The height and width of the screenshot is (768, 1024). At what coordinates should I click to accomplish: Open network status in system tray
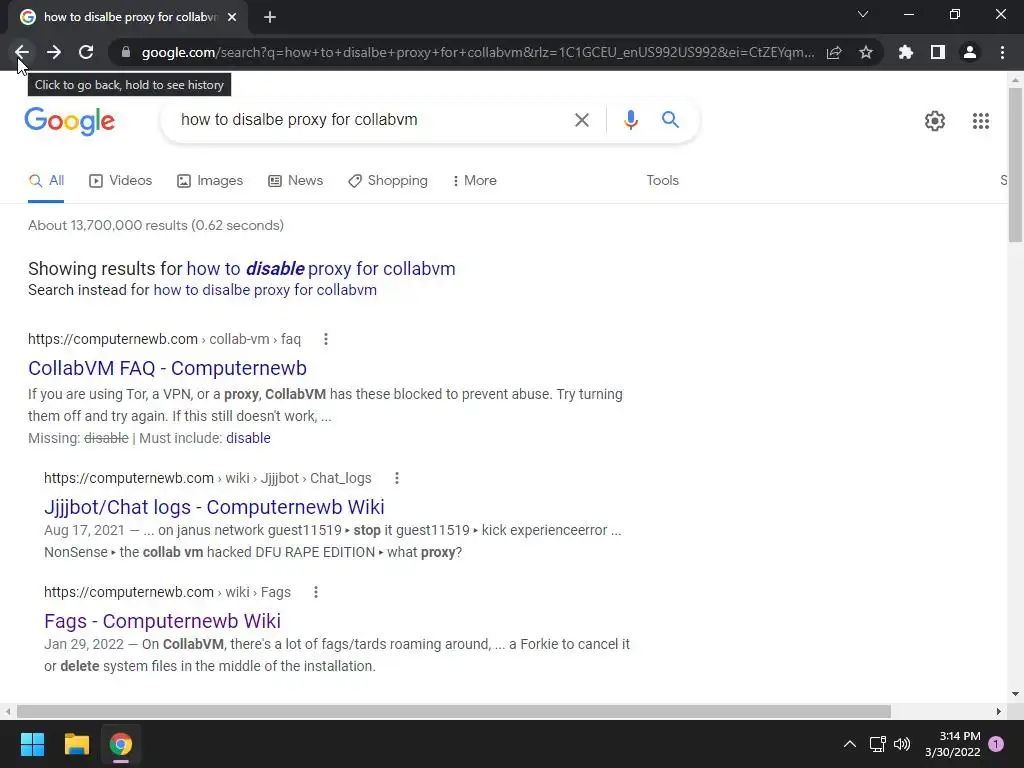point(877,744)
